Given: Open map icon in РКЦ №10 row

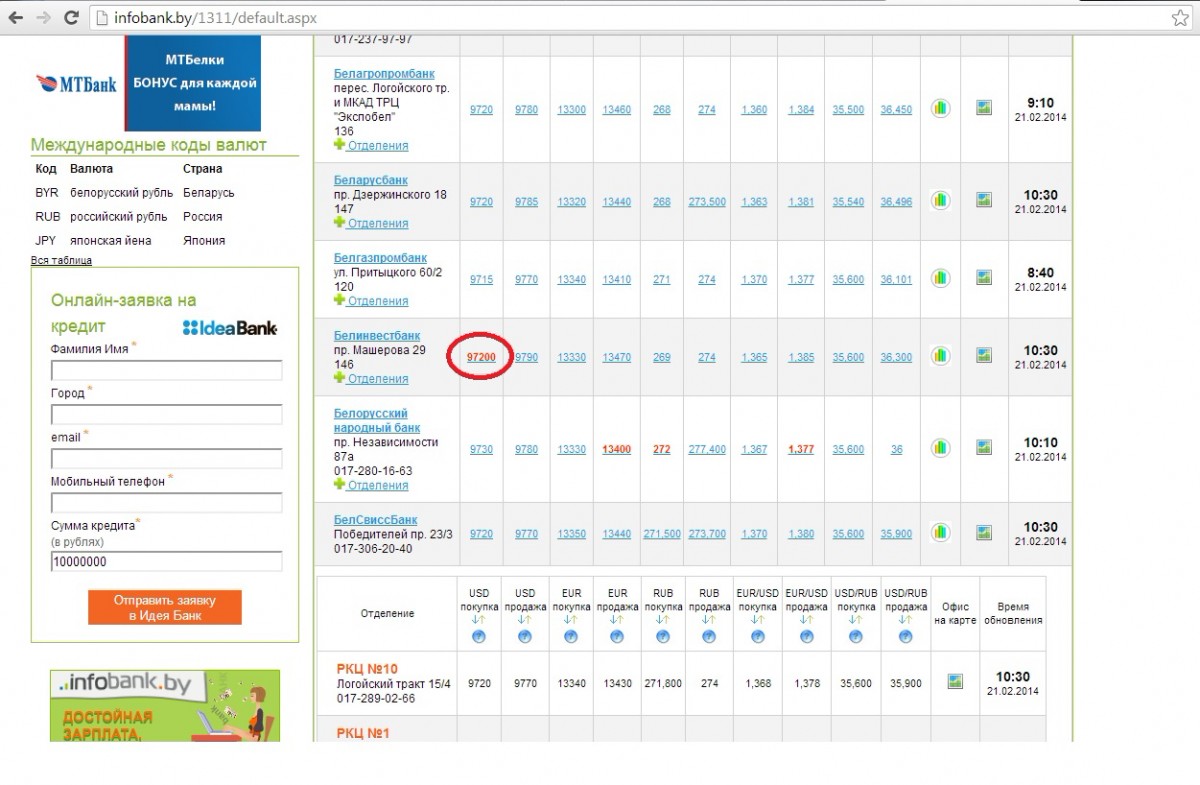Looking at the screenshot, I should [x=955, y=681].
